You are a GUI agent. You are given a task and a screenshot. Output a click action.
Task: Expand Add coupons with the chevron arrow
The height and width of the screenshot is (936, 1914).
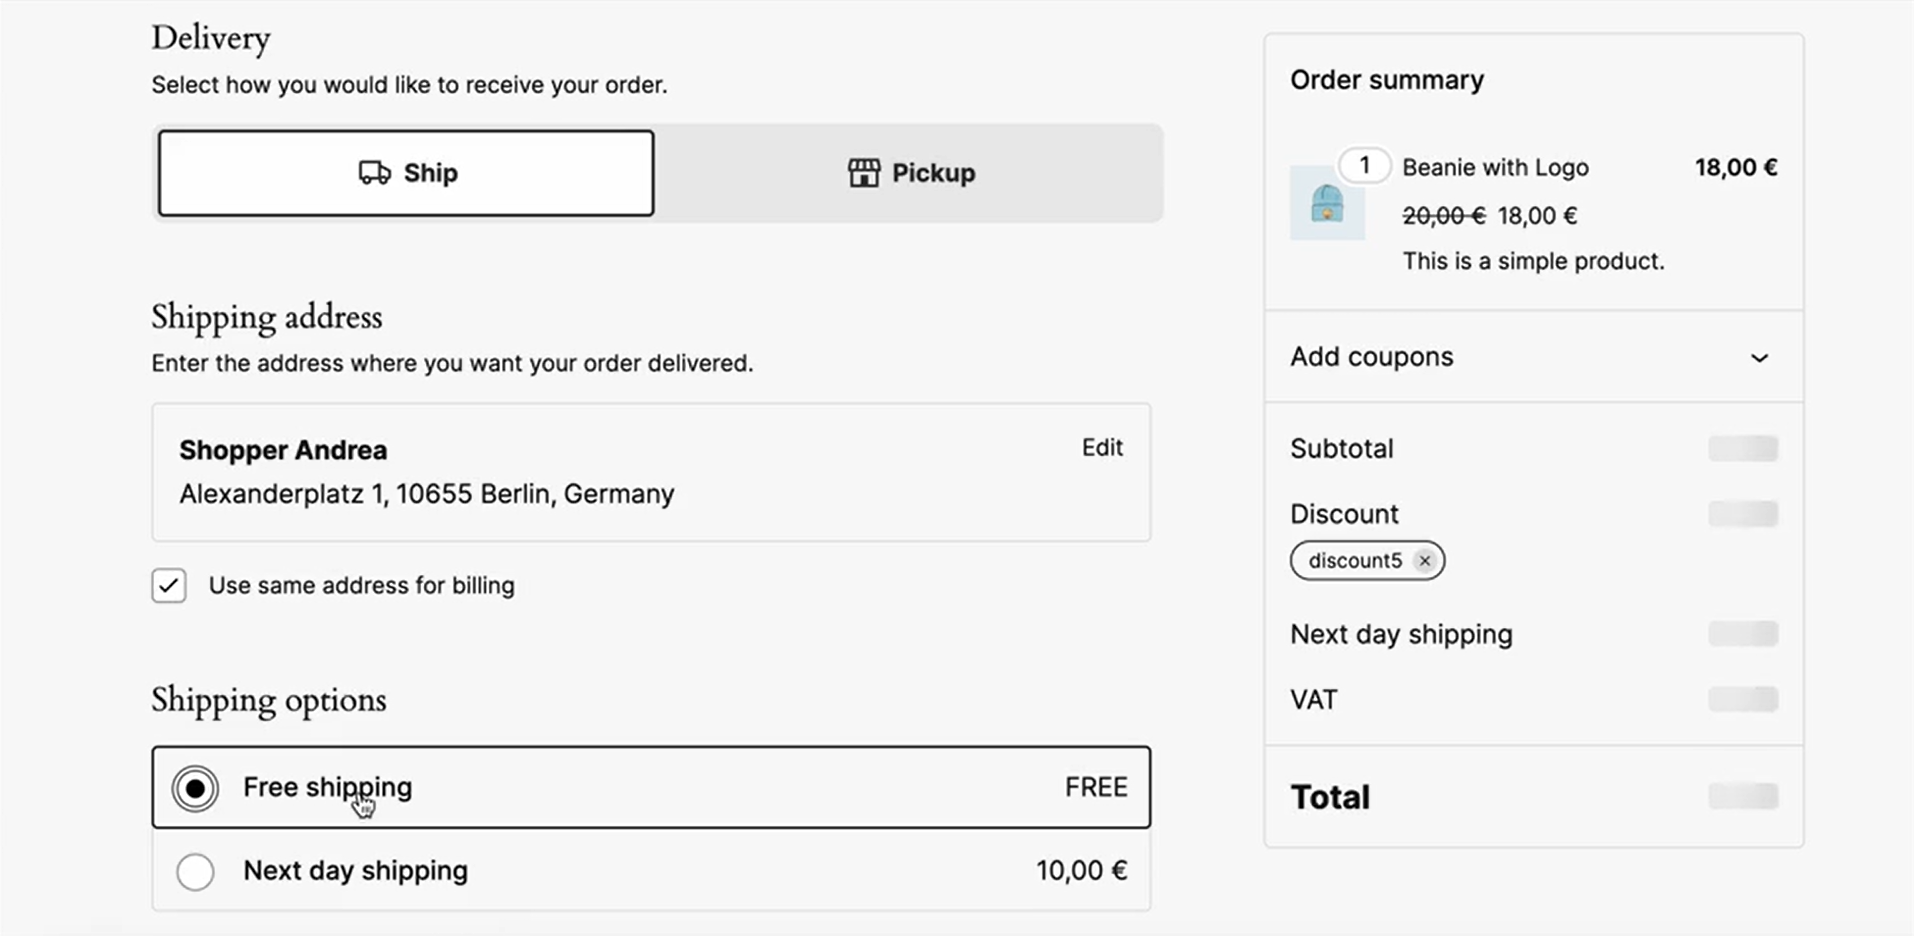coord(1759,358)
